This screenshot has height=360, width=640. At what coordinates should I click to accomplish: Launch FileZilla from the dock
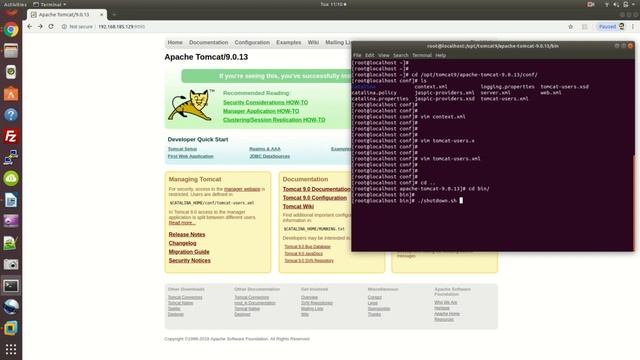tap(11, 136)
